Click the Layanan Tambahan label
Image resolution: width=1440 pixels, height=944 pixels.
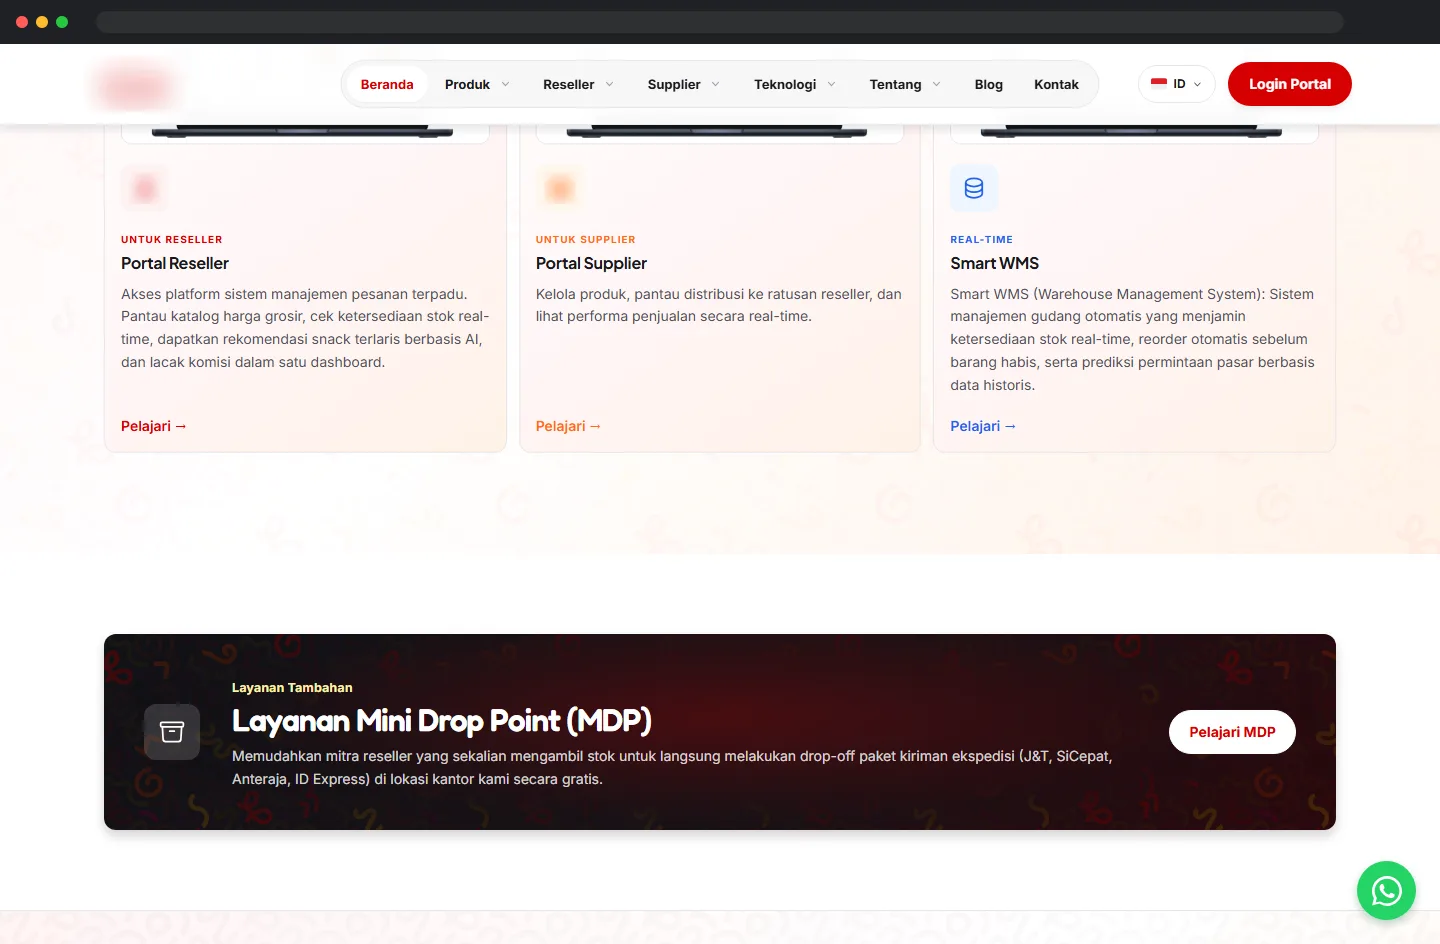[x=292, y=688]
